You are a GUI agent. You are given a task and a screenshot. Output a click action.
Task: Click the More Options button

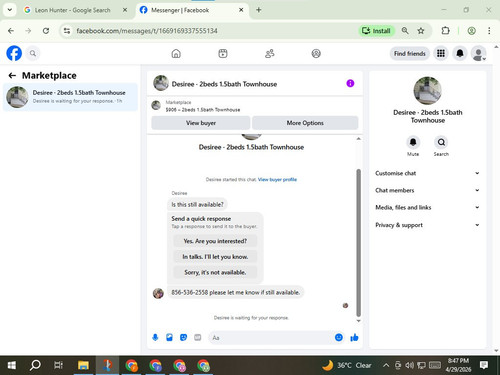pos(305,123)
